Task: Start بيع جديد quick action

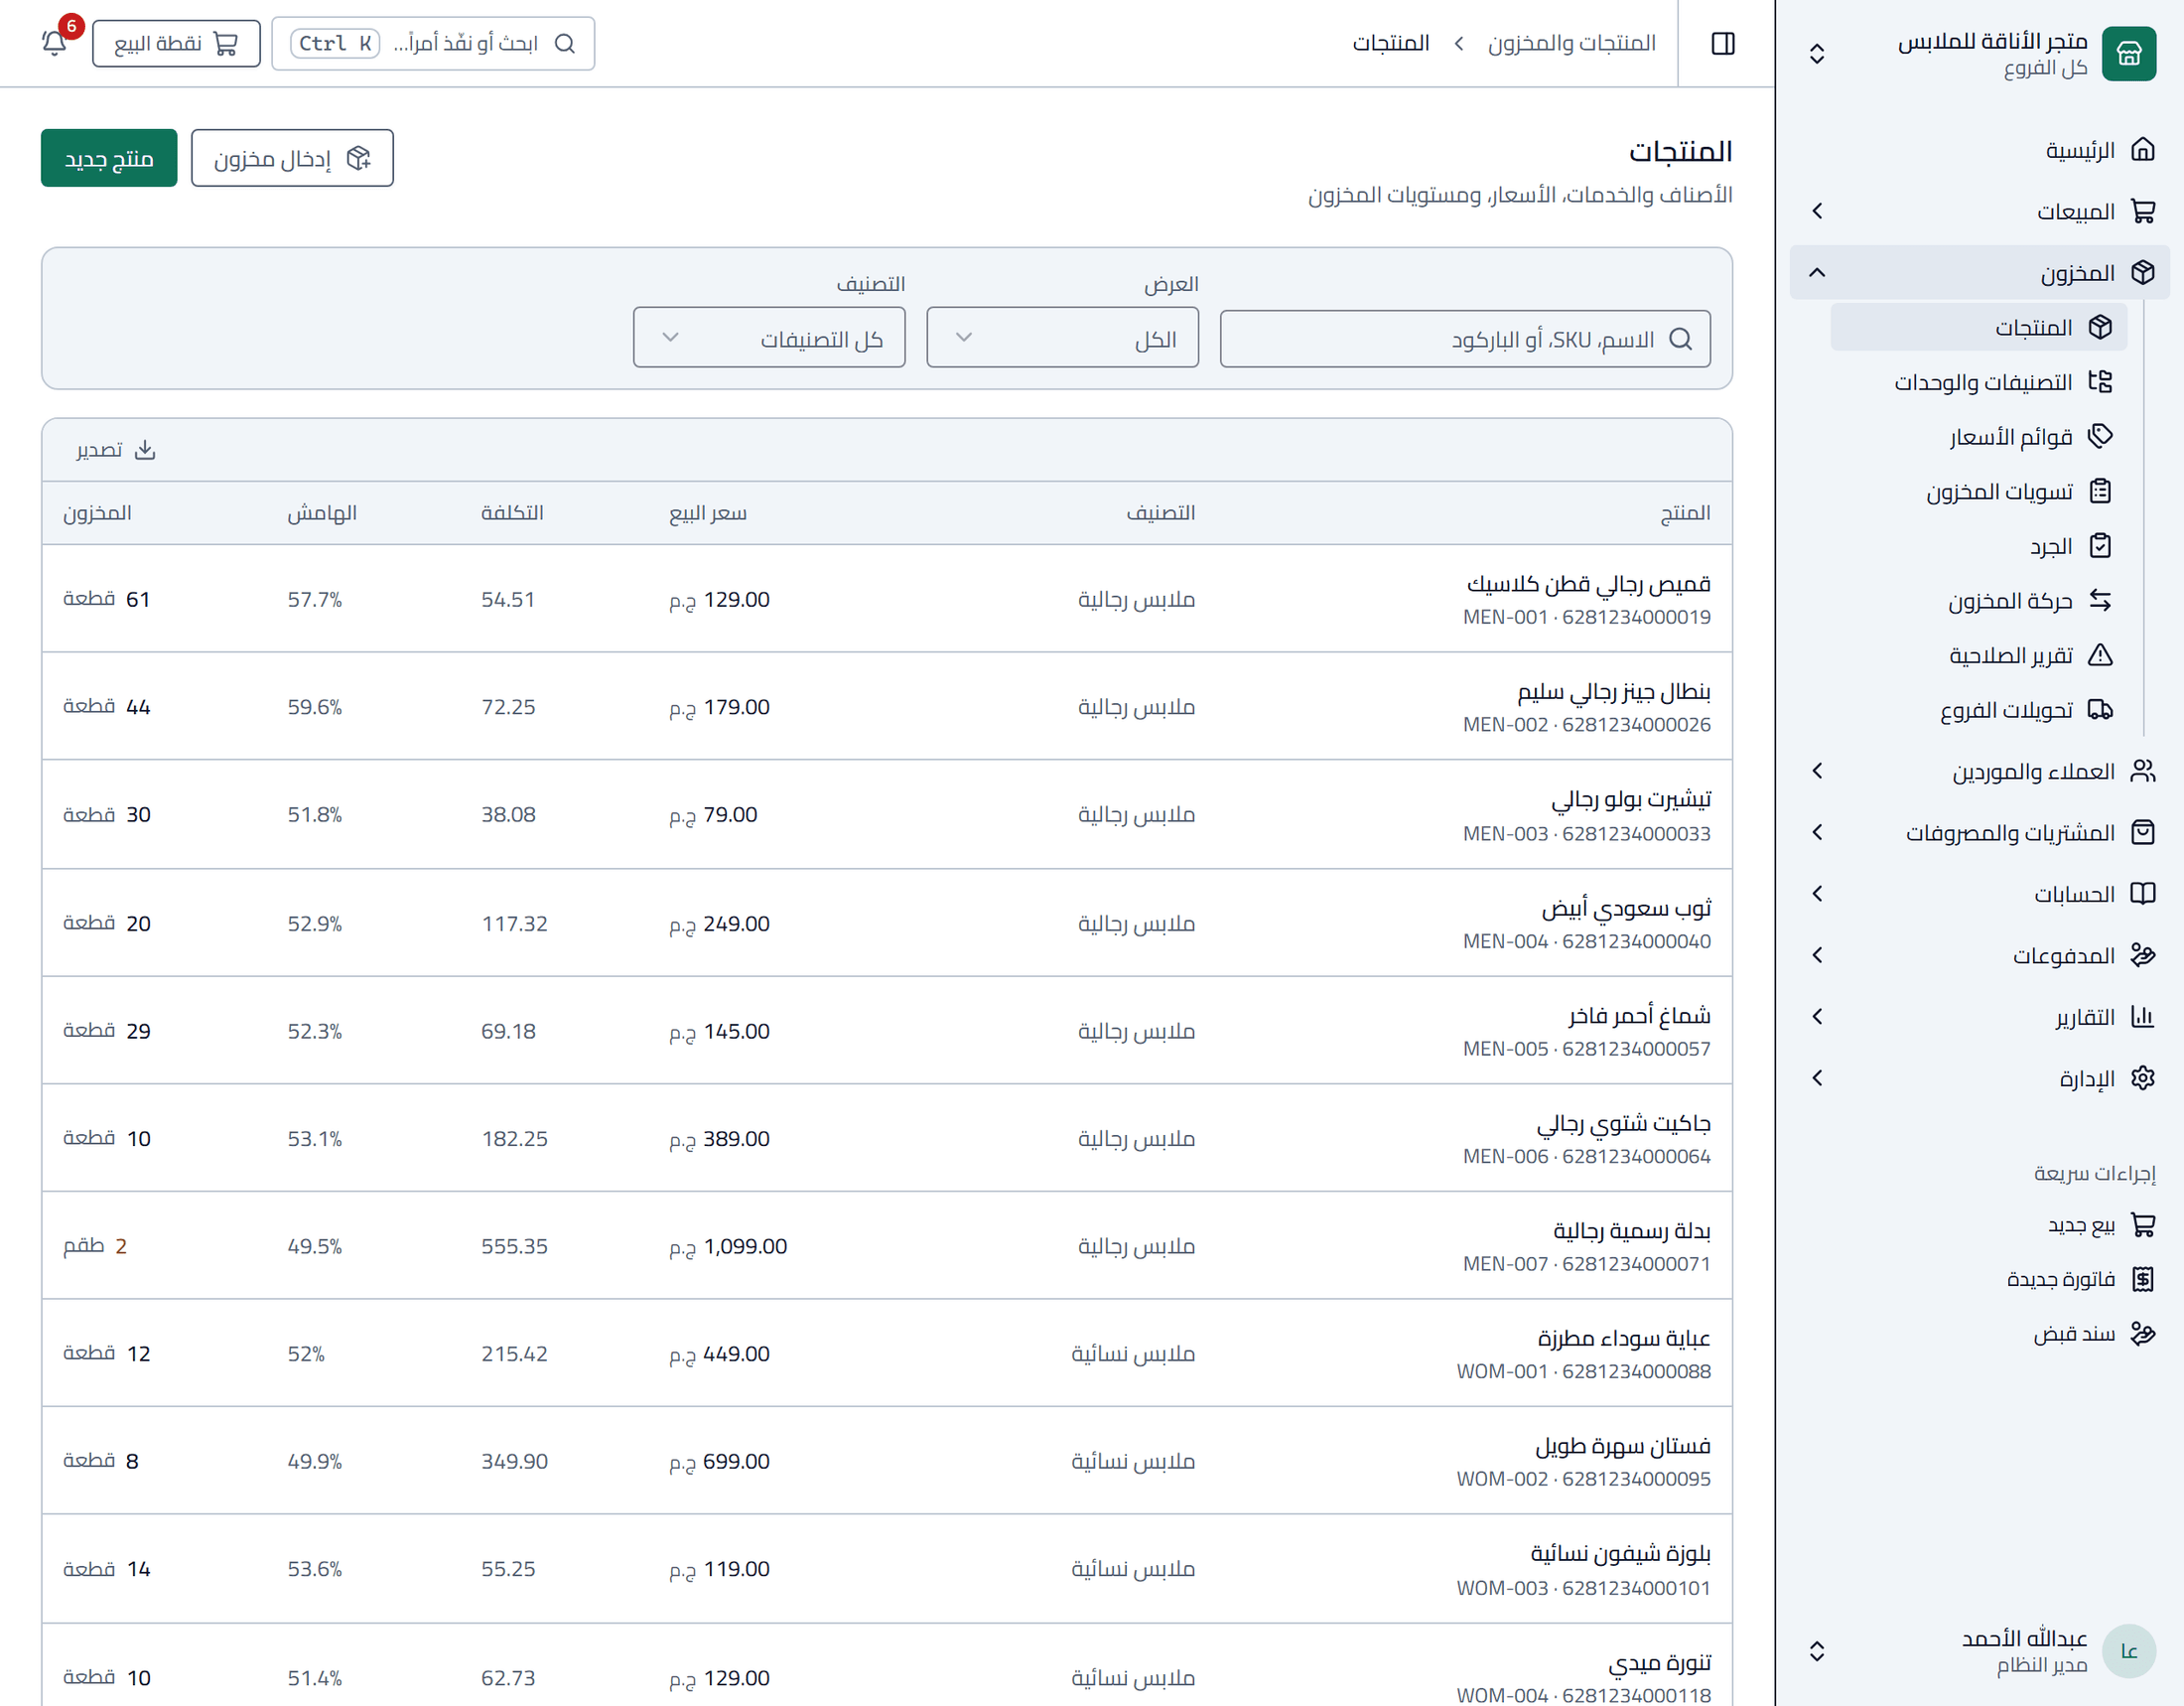Action: click(1979, 1225)
